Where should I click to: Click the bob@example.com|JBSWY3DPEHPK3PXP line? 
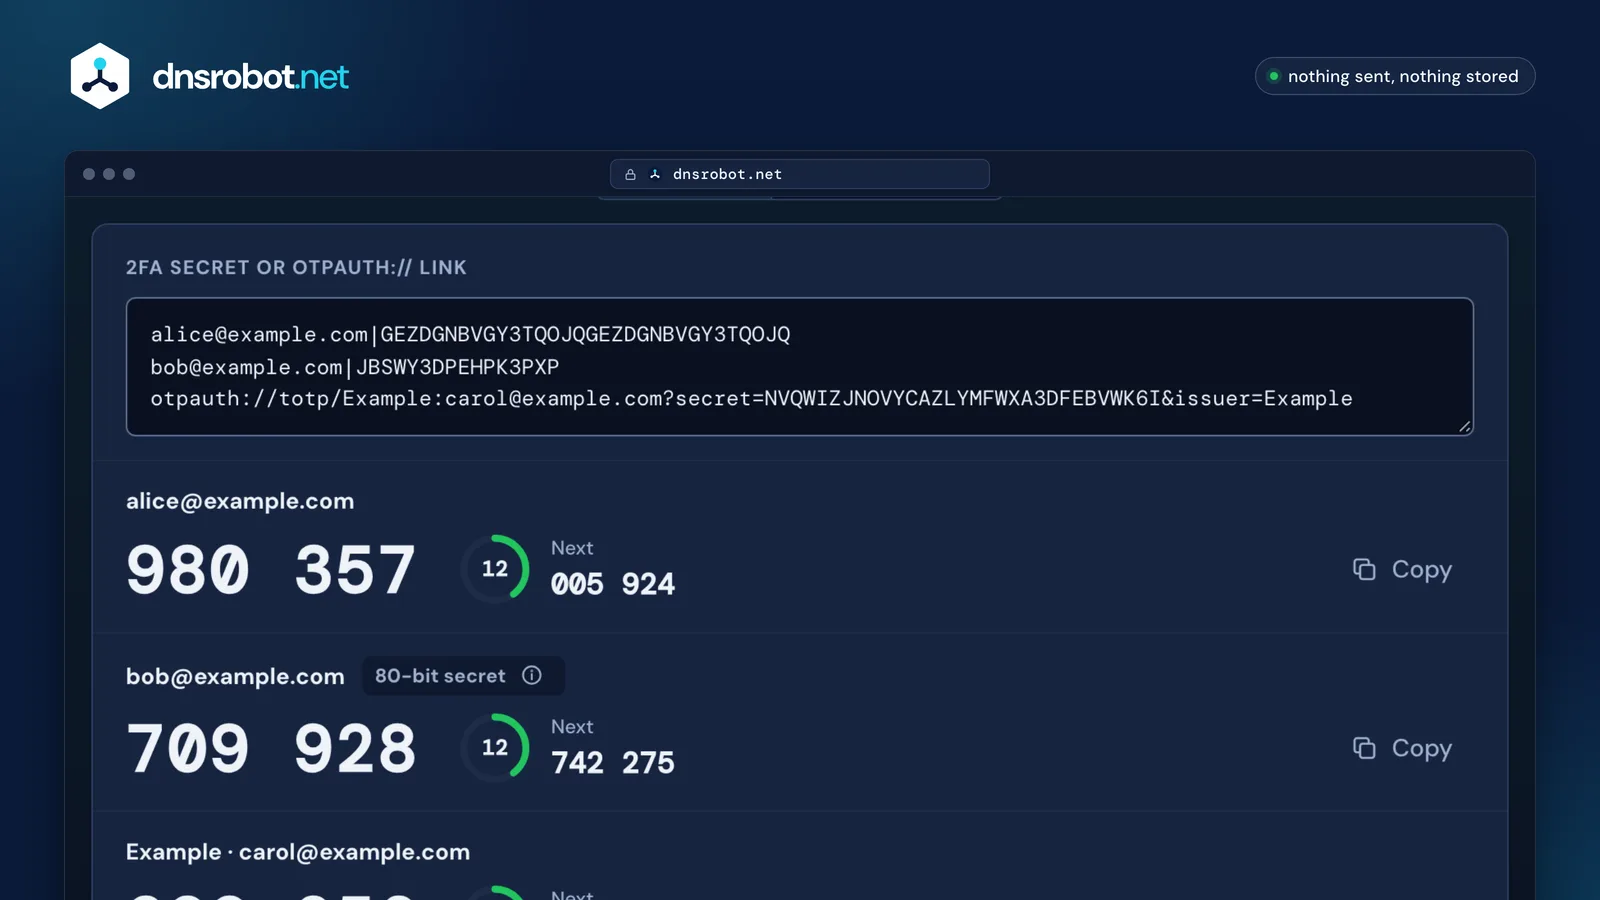point(355,367)
